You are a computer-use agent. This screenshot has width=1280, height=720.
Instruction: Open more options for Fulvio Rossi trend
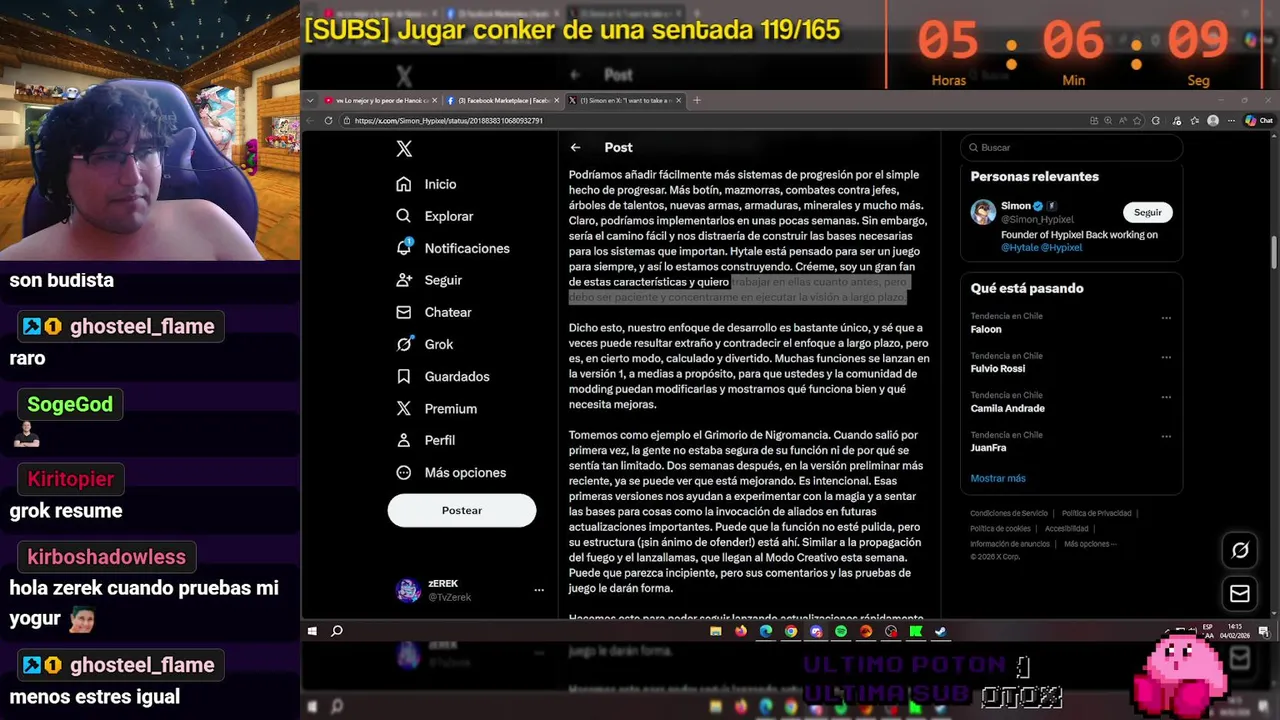1166,357
